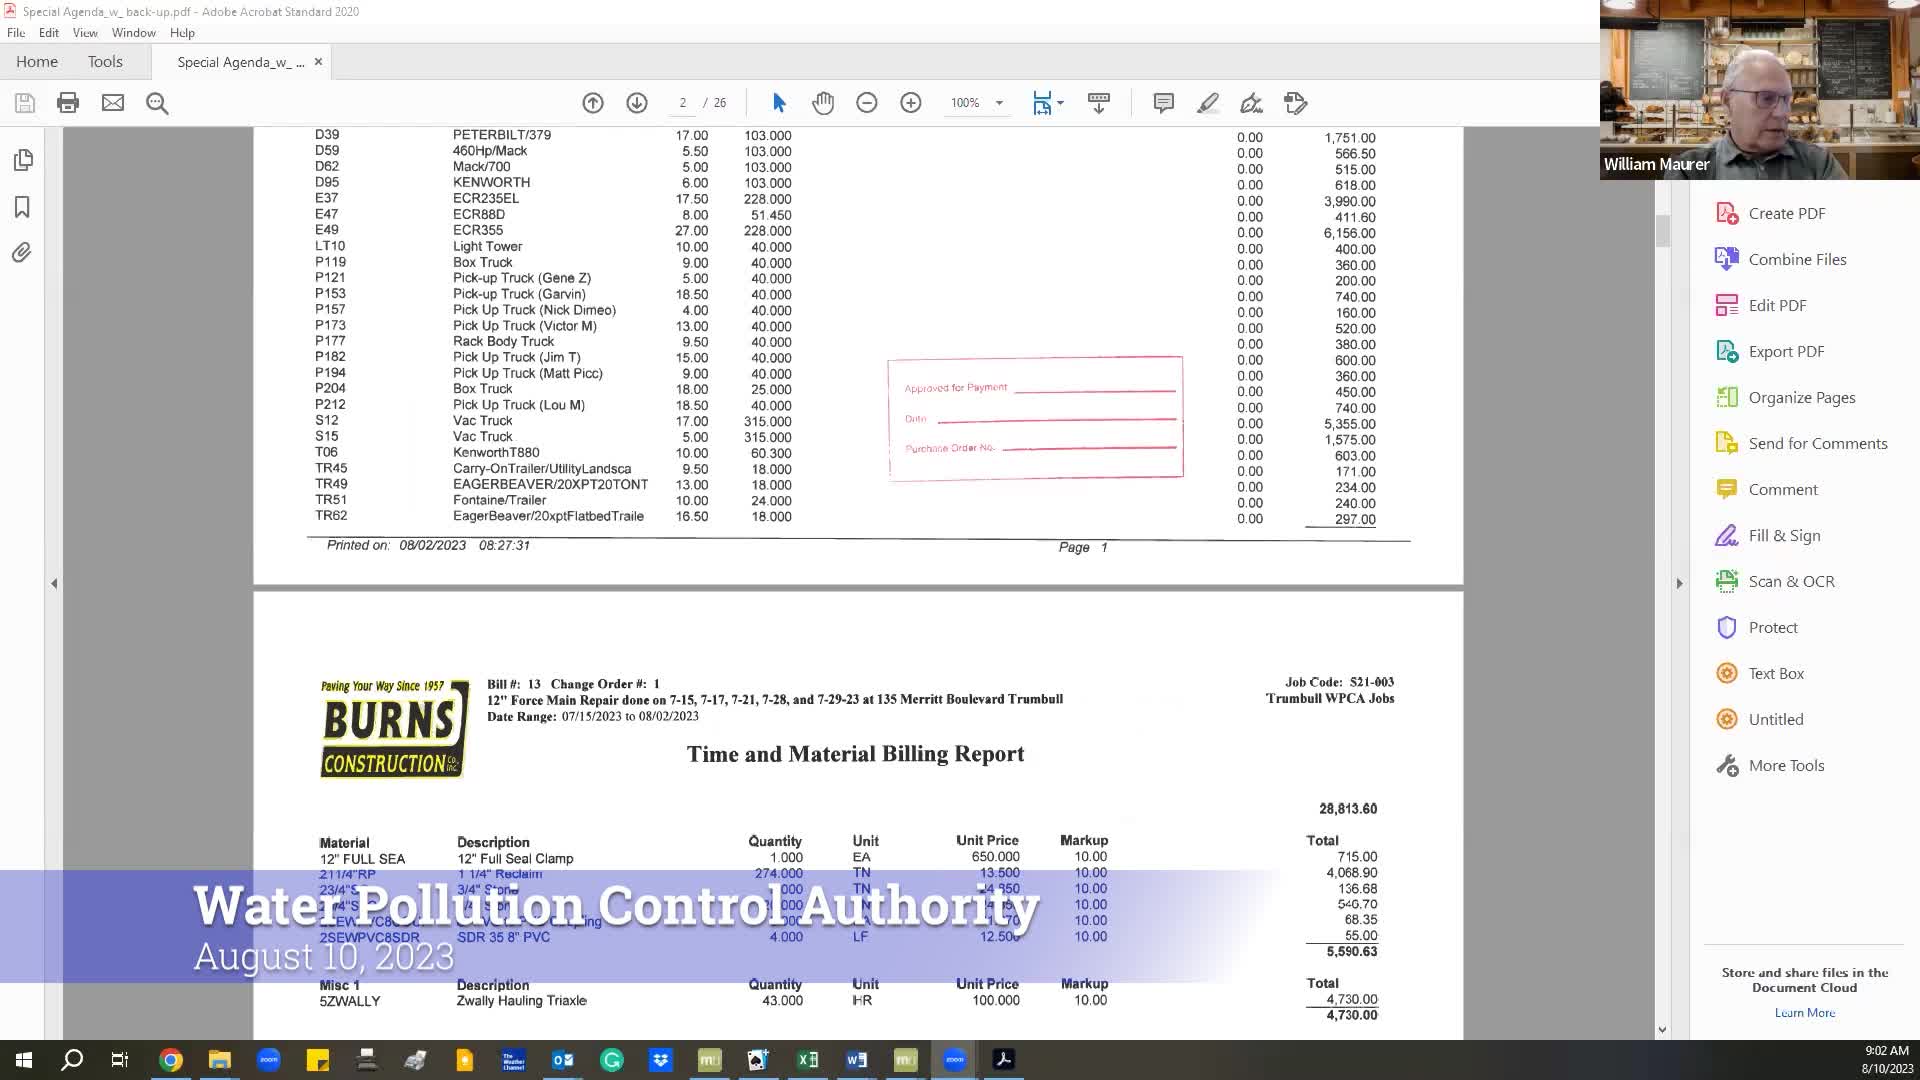Show the bookmarks panel
This screenshot has height=1080, width=1920.
click(22, 207)
